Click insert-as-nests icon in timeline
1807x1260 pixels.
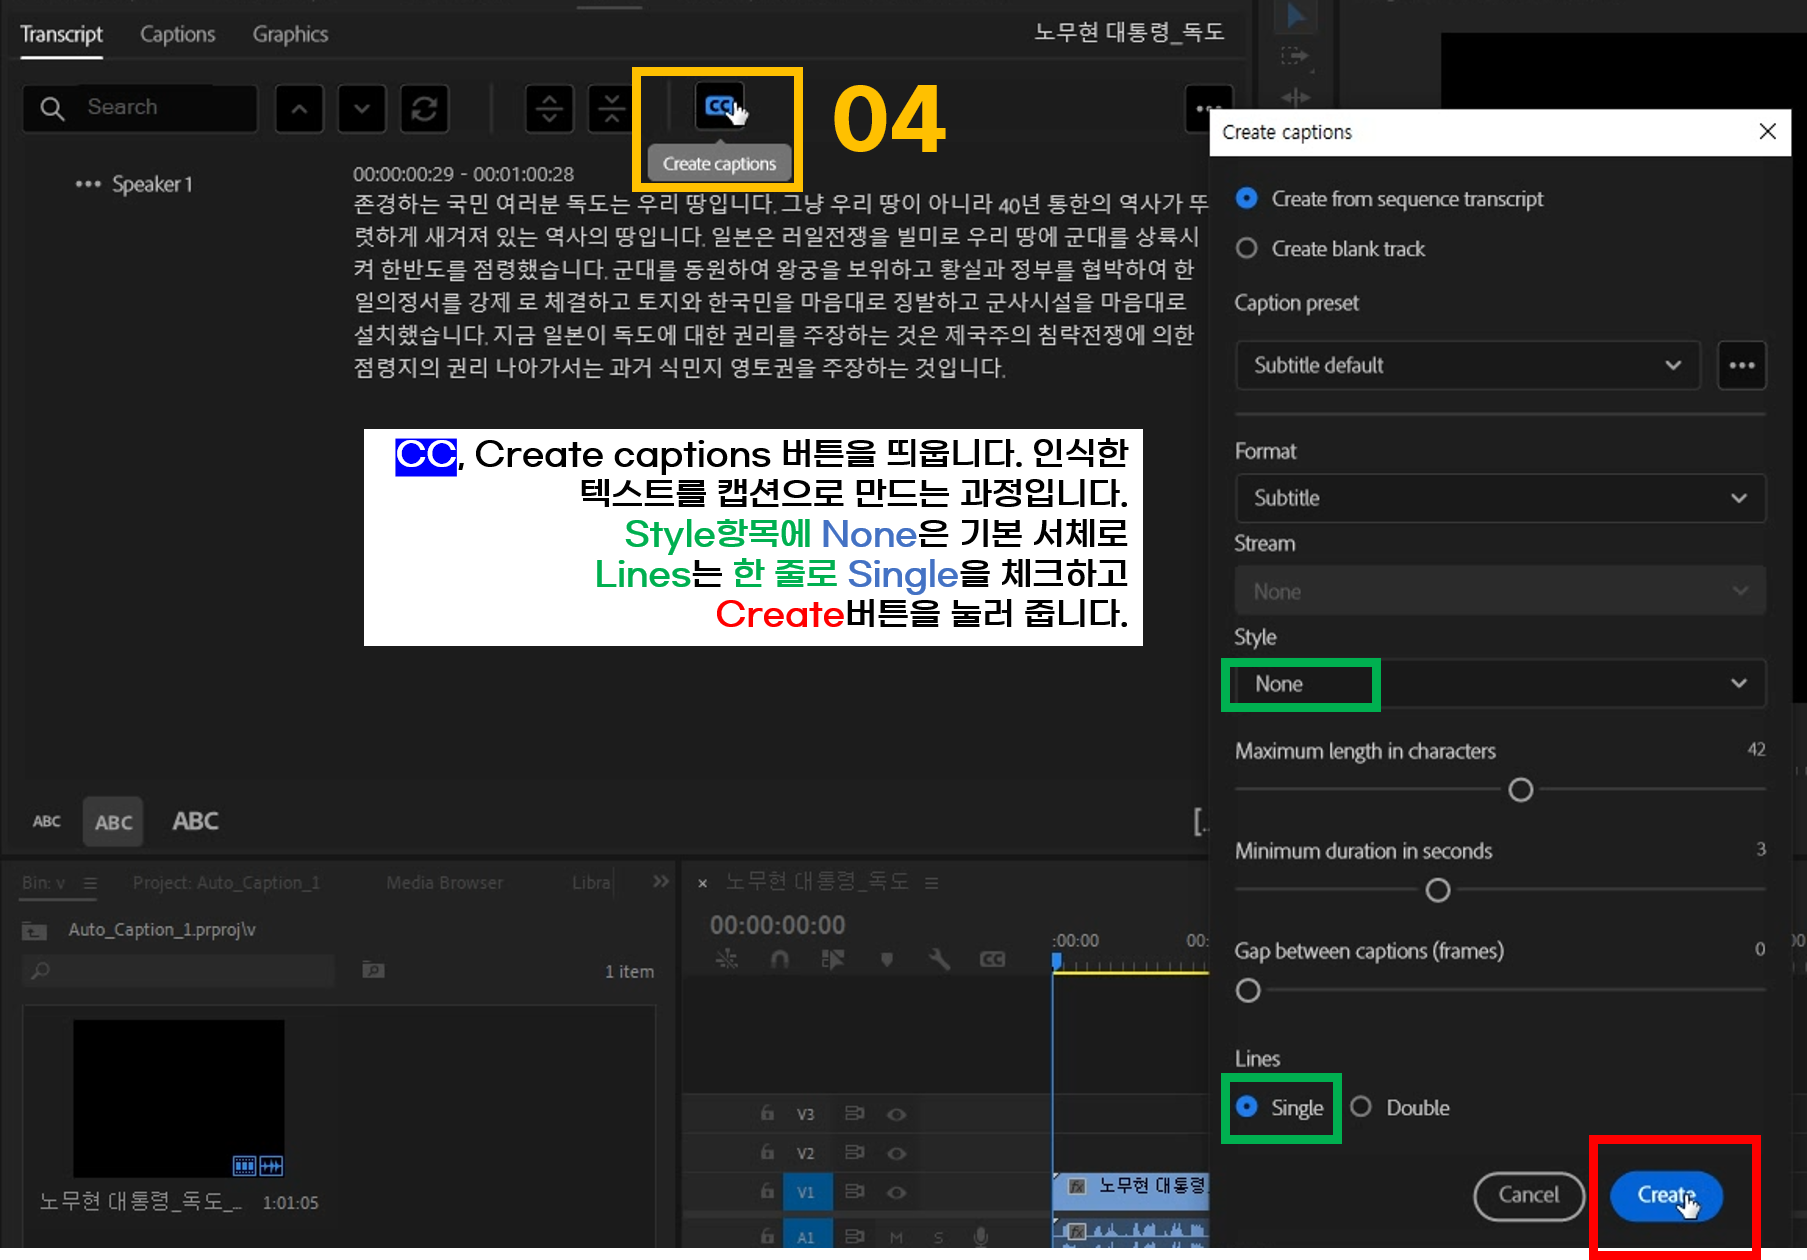point(727,959)
